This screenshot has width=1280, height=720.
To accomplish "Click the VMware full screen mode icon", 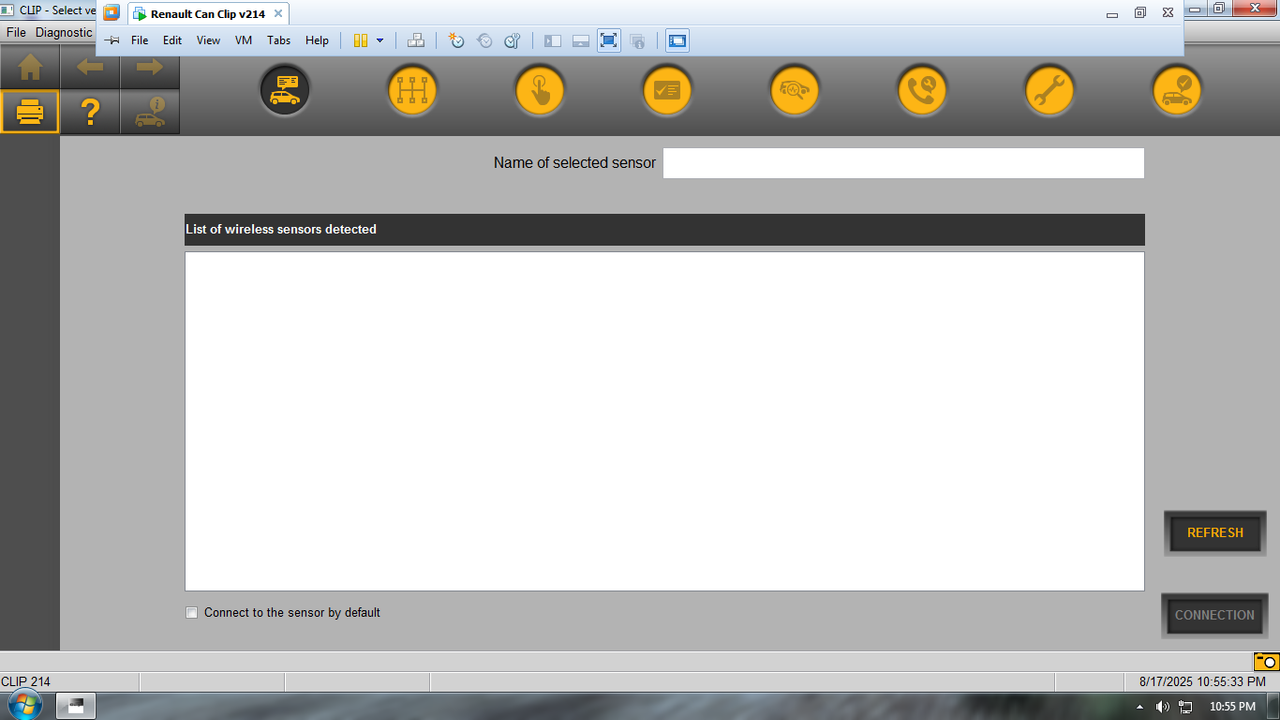I will point(609,41).
